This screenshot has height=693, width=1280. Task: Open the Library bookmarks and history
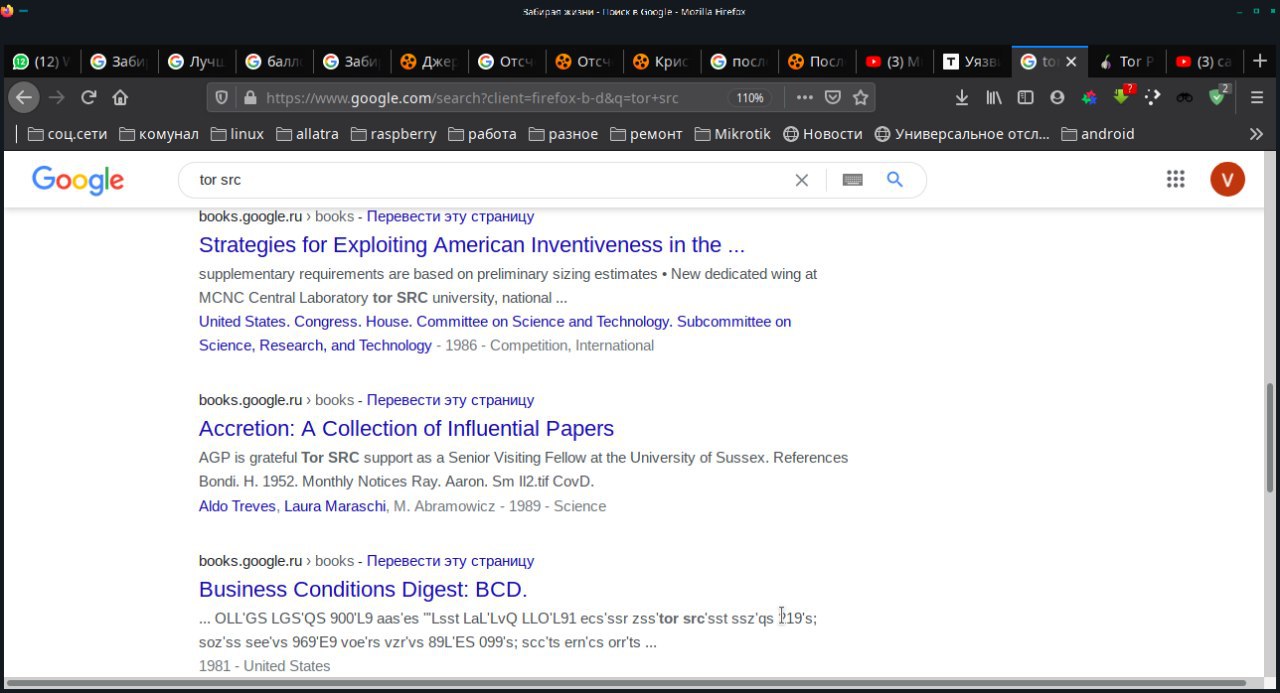[x=994, y=97]
